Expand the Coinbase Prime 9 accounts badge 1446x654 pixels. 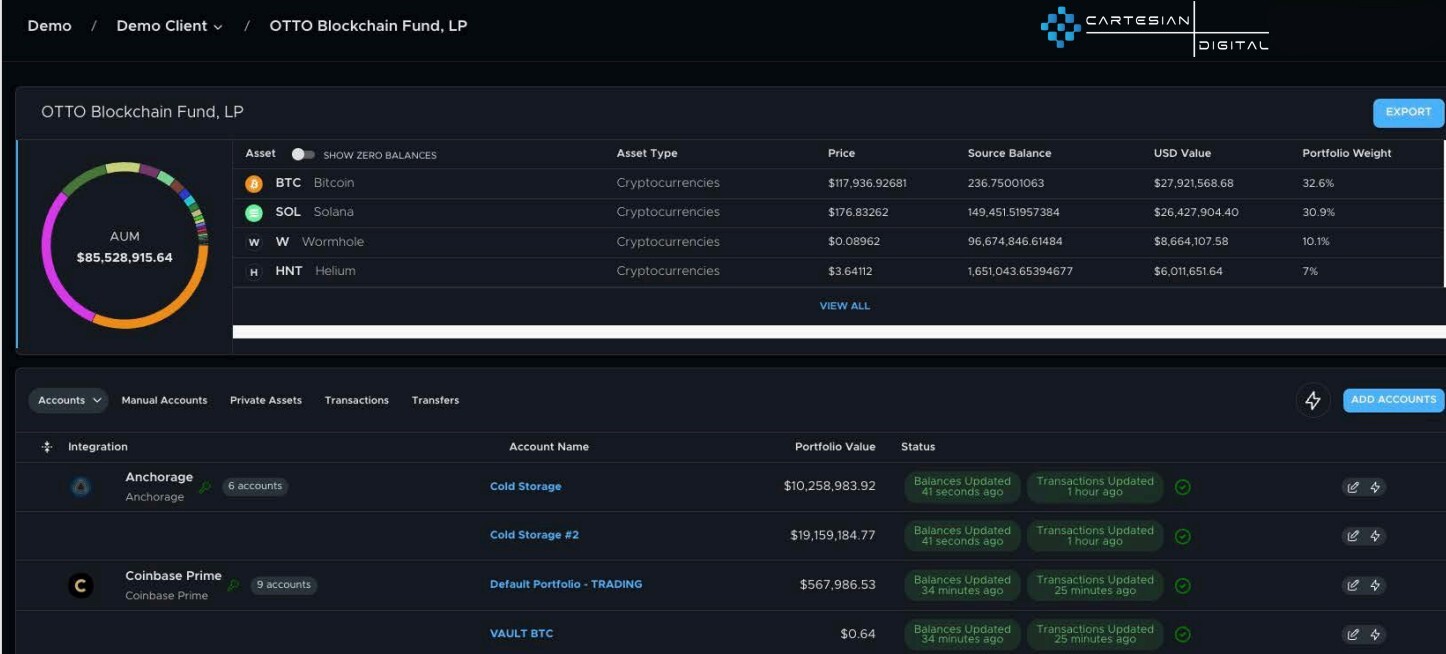coord(284,585)
